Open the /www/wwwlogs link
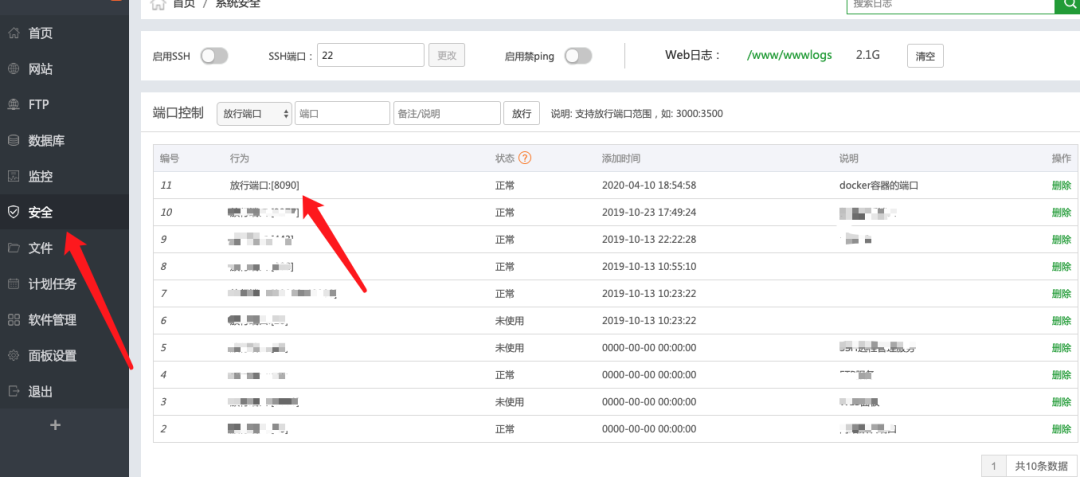The height and width of the screenshot is (477, 1080). pos(789,55)
